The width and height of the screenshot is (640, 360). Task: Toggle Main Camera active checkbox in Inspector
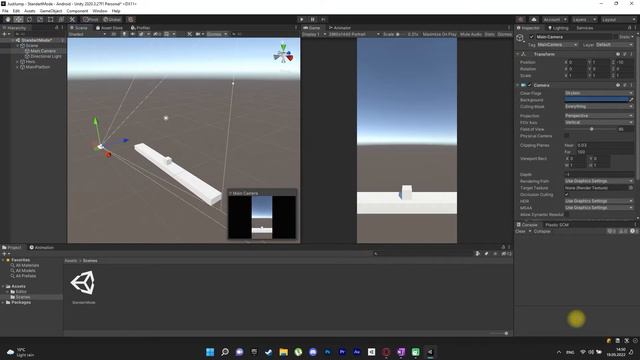tap(531, 37)
